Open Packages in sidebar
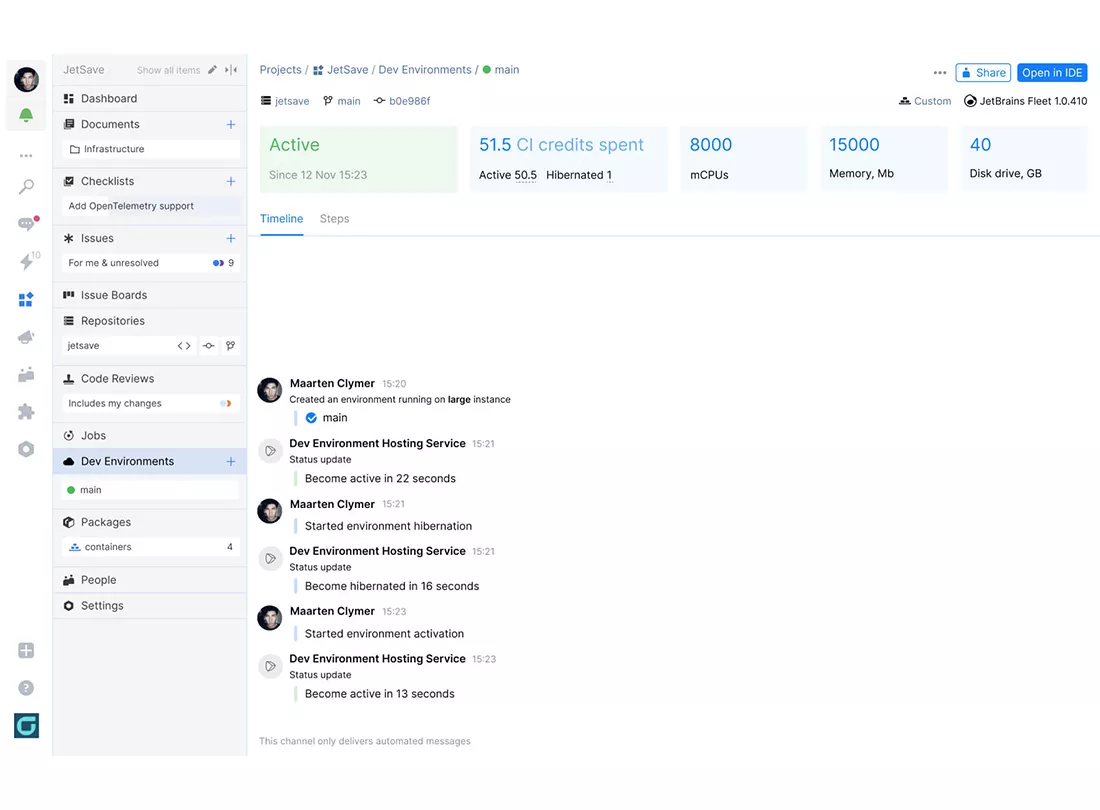This screenshot has height=810, width=1100. (x=150, y=522)
